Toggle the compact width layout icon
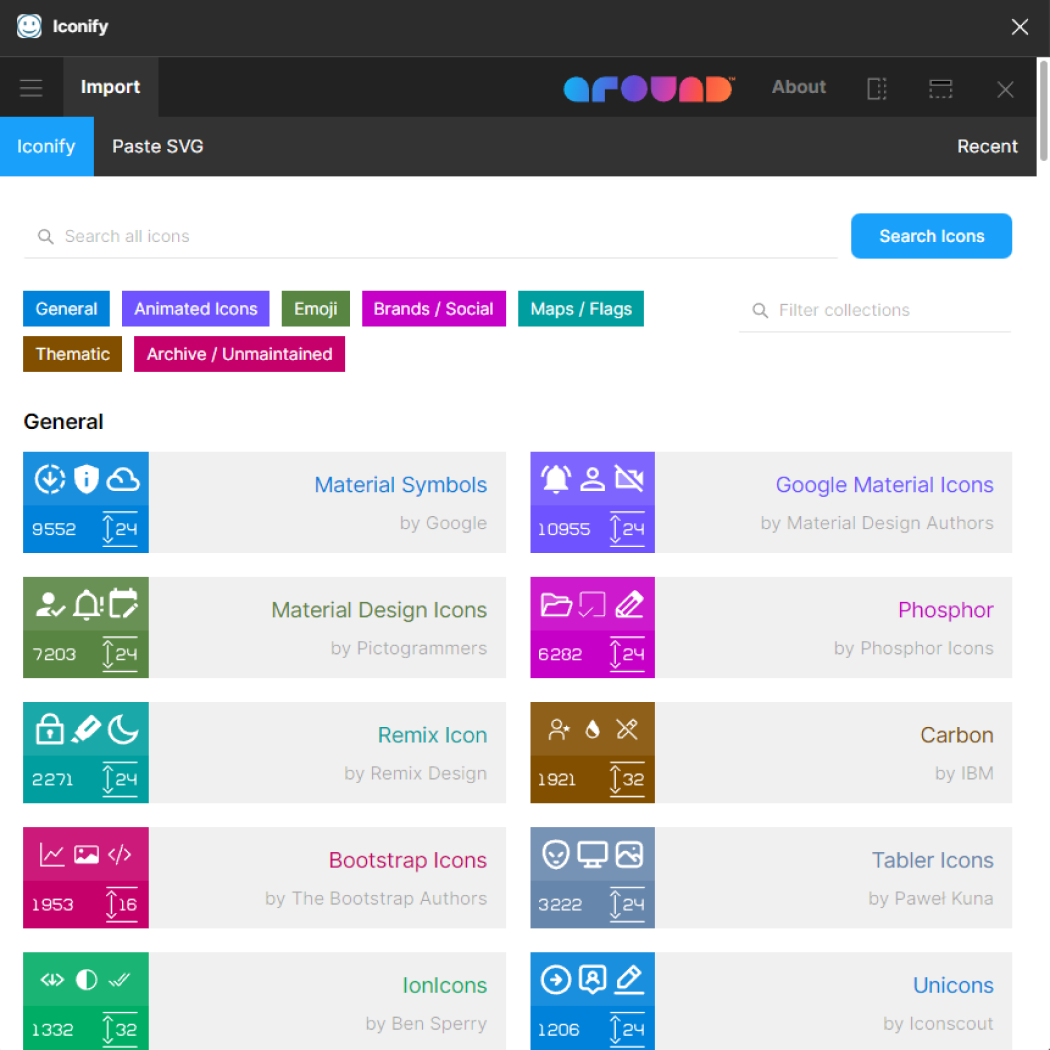The width and height of the screenshot is (1050, 1050). [x=877, y=88]
